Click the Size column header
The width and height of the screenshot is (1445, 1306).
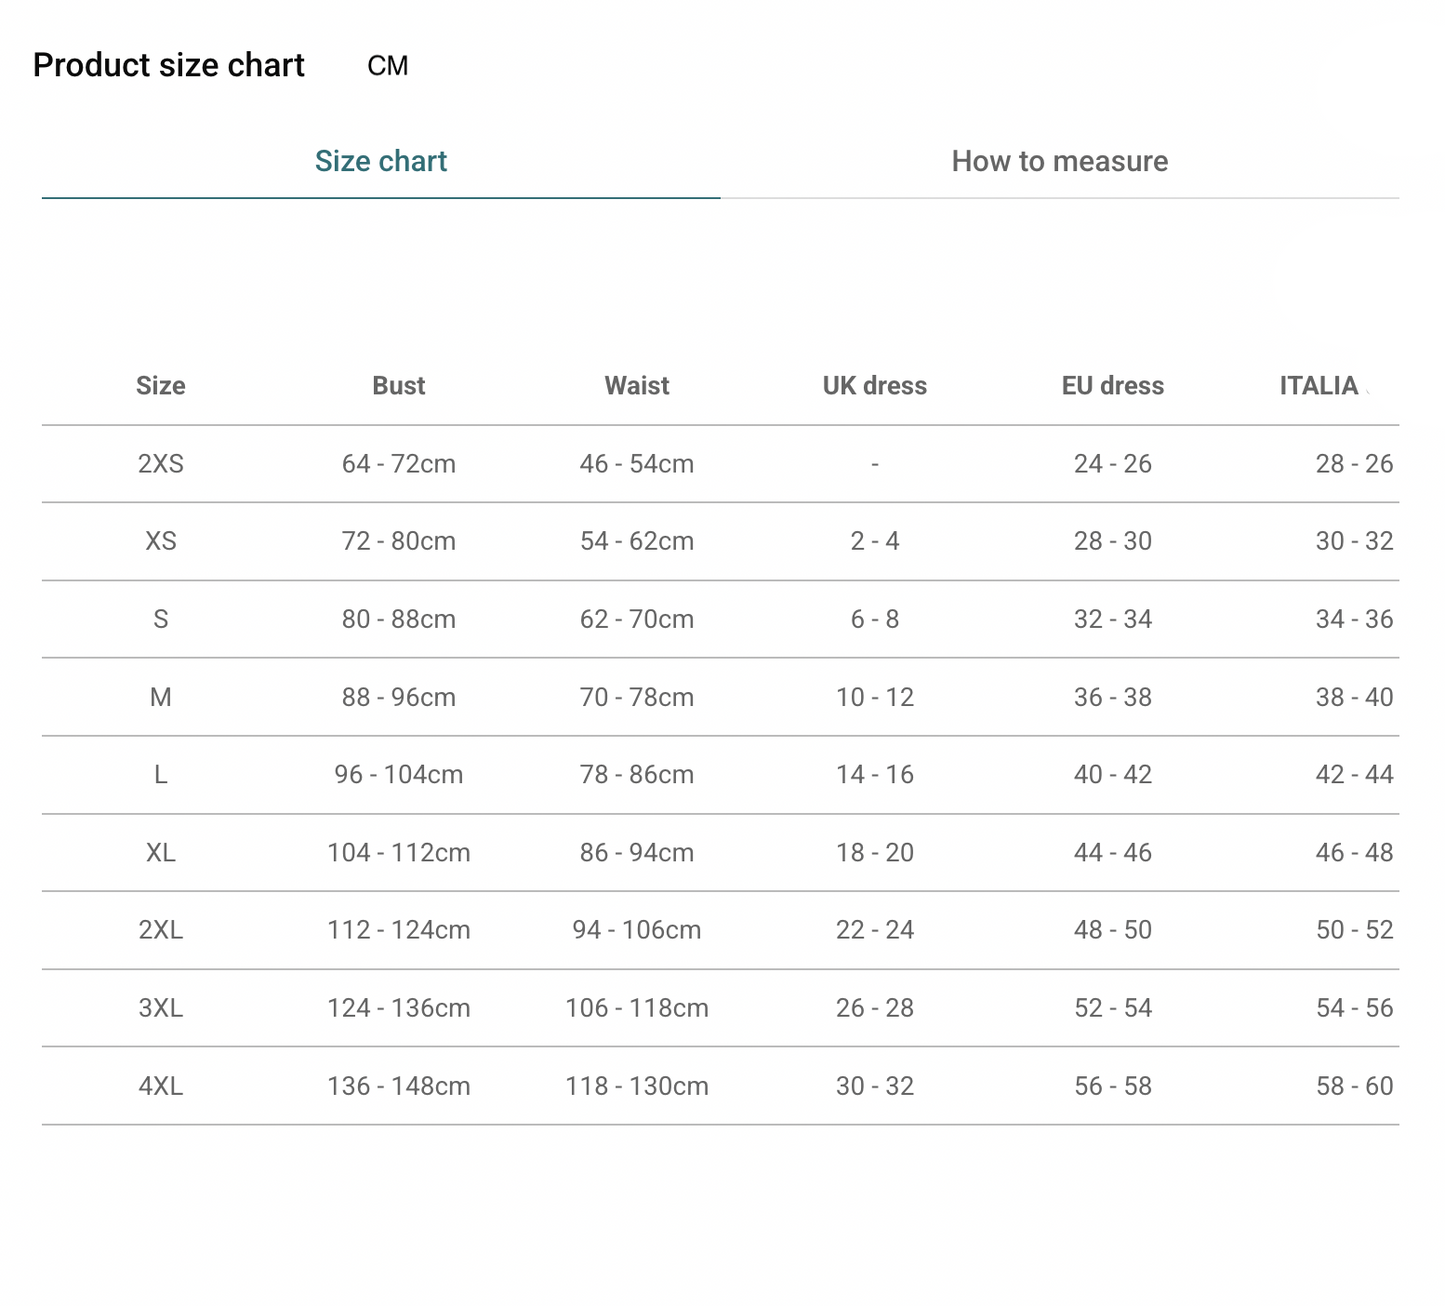160,386
